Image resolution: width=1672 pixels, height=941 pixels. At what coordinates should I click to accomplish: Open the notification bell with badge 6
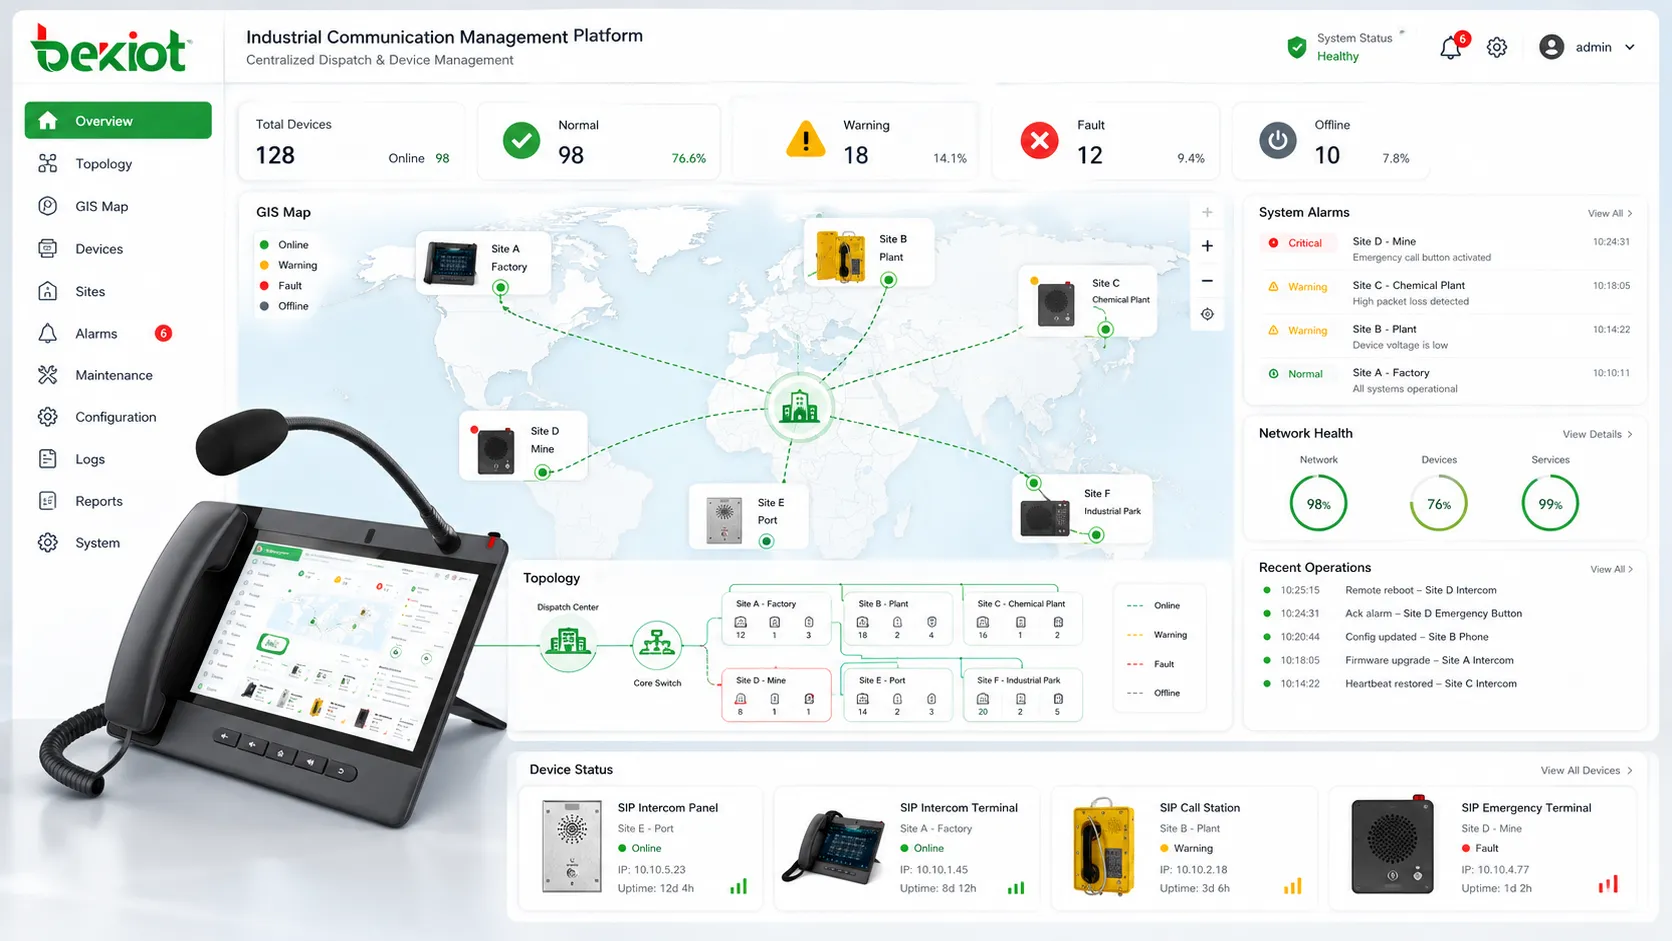click(x=1451, y=47)
